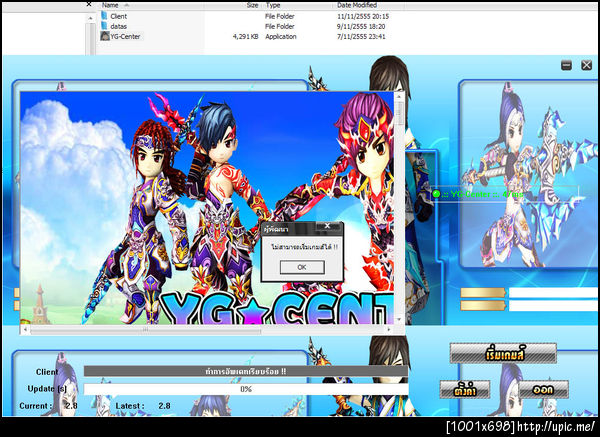
Task: Click Explorer navigation pane scroll-up arrow
Action: coord(91,18)
